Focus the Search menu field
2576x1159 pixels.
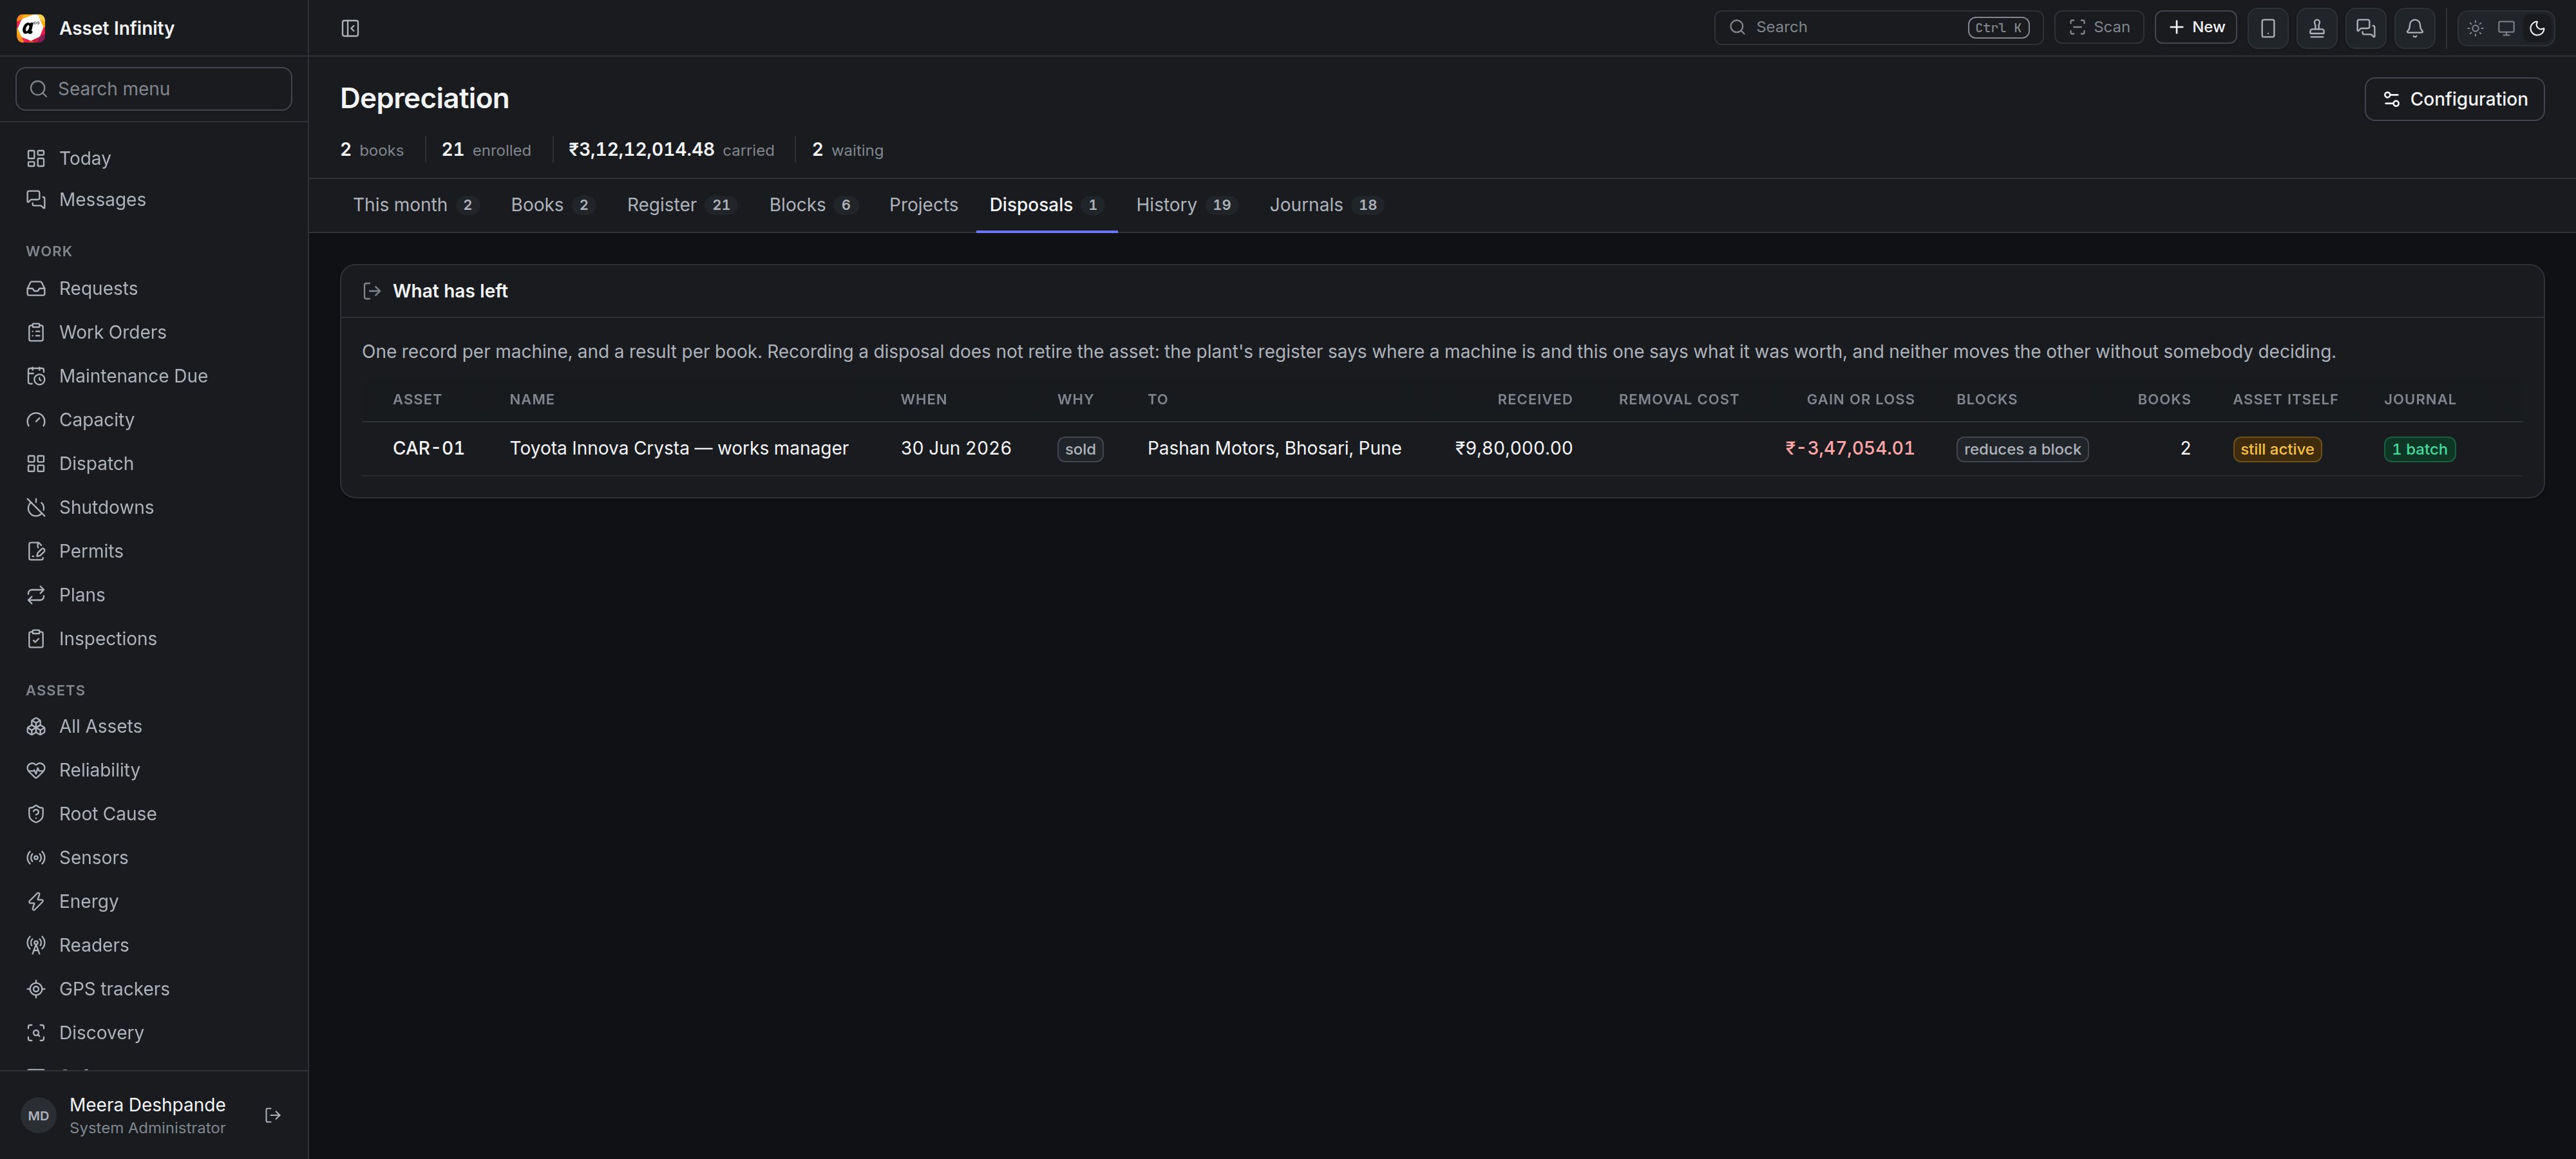tap(154, 89)
